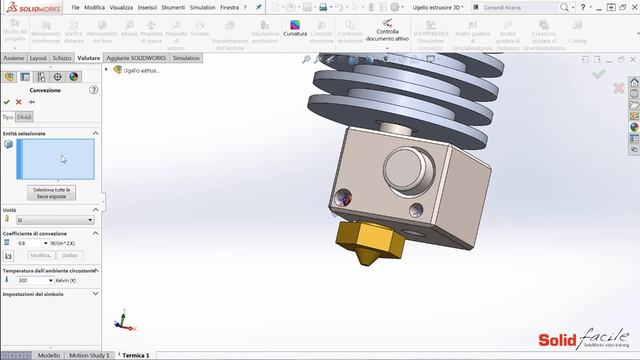
Task: Click the convection coefficient value field
Action: (29, 243)
